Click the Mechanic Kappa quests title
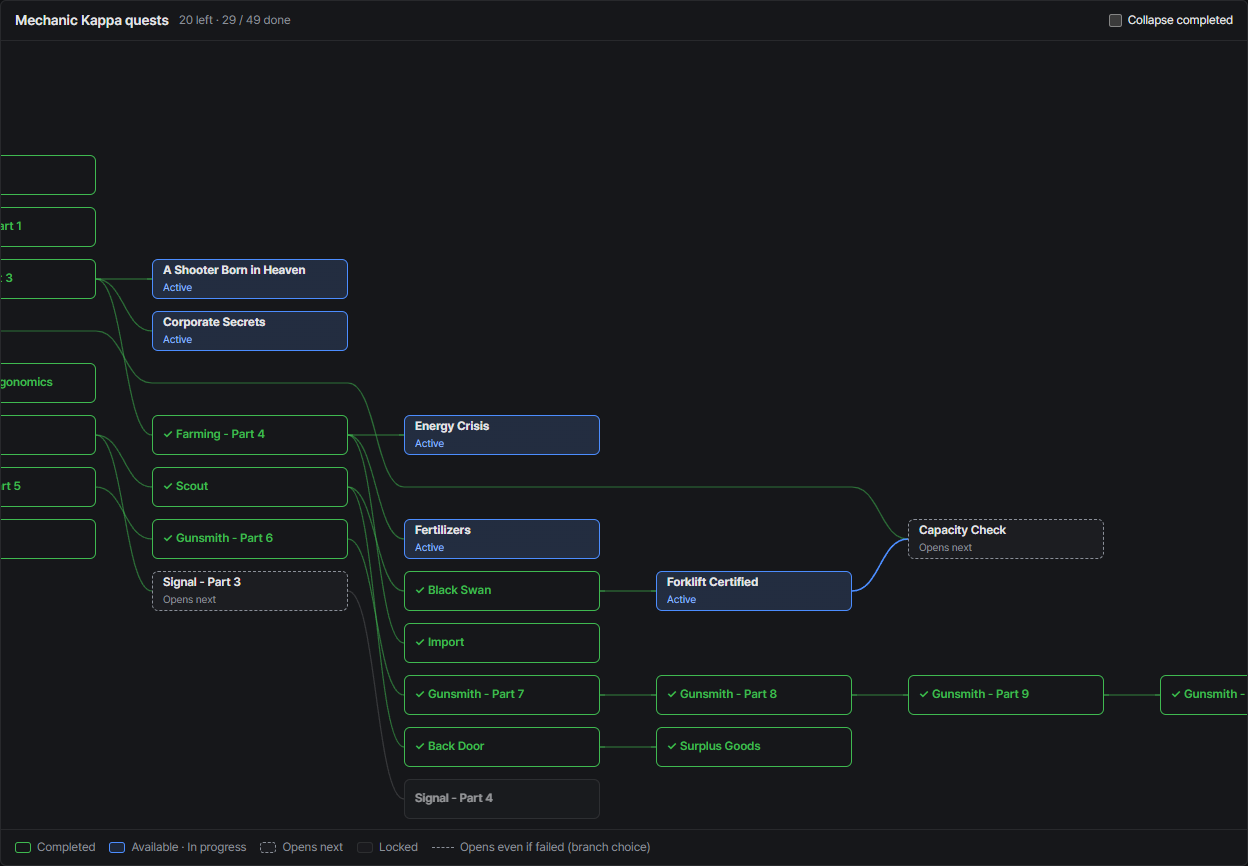This screenshot has height=866, width=1248. [92, 20]
